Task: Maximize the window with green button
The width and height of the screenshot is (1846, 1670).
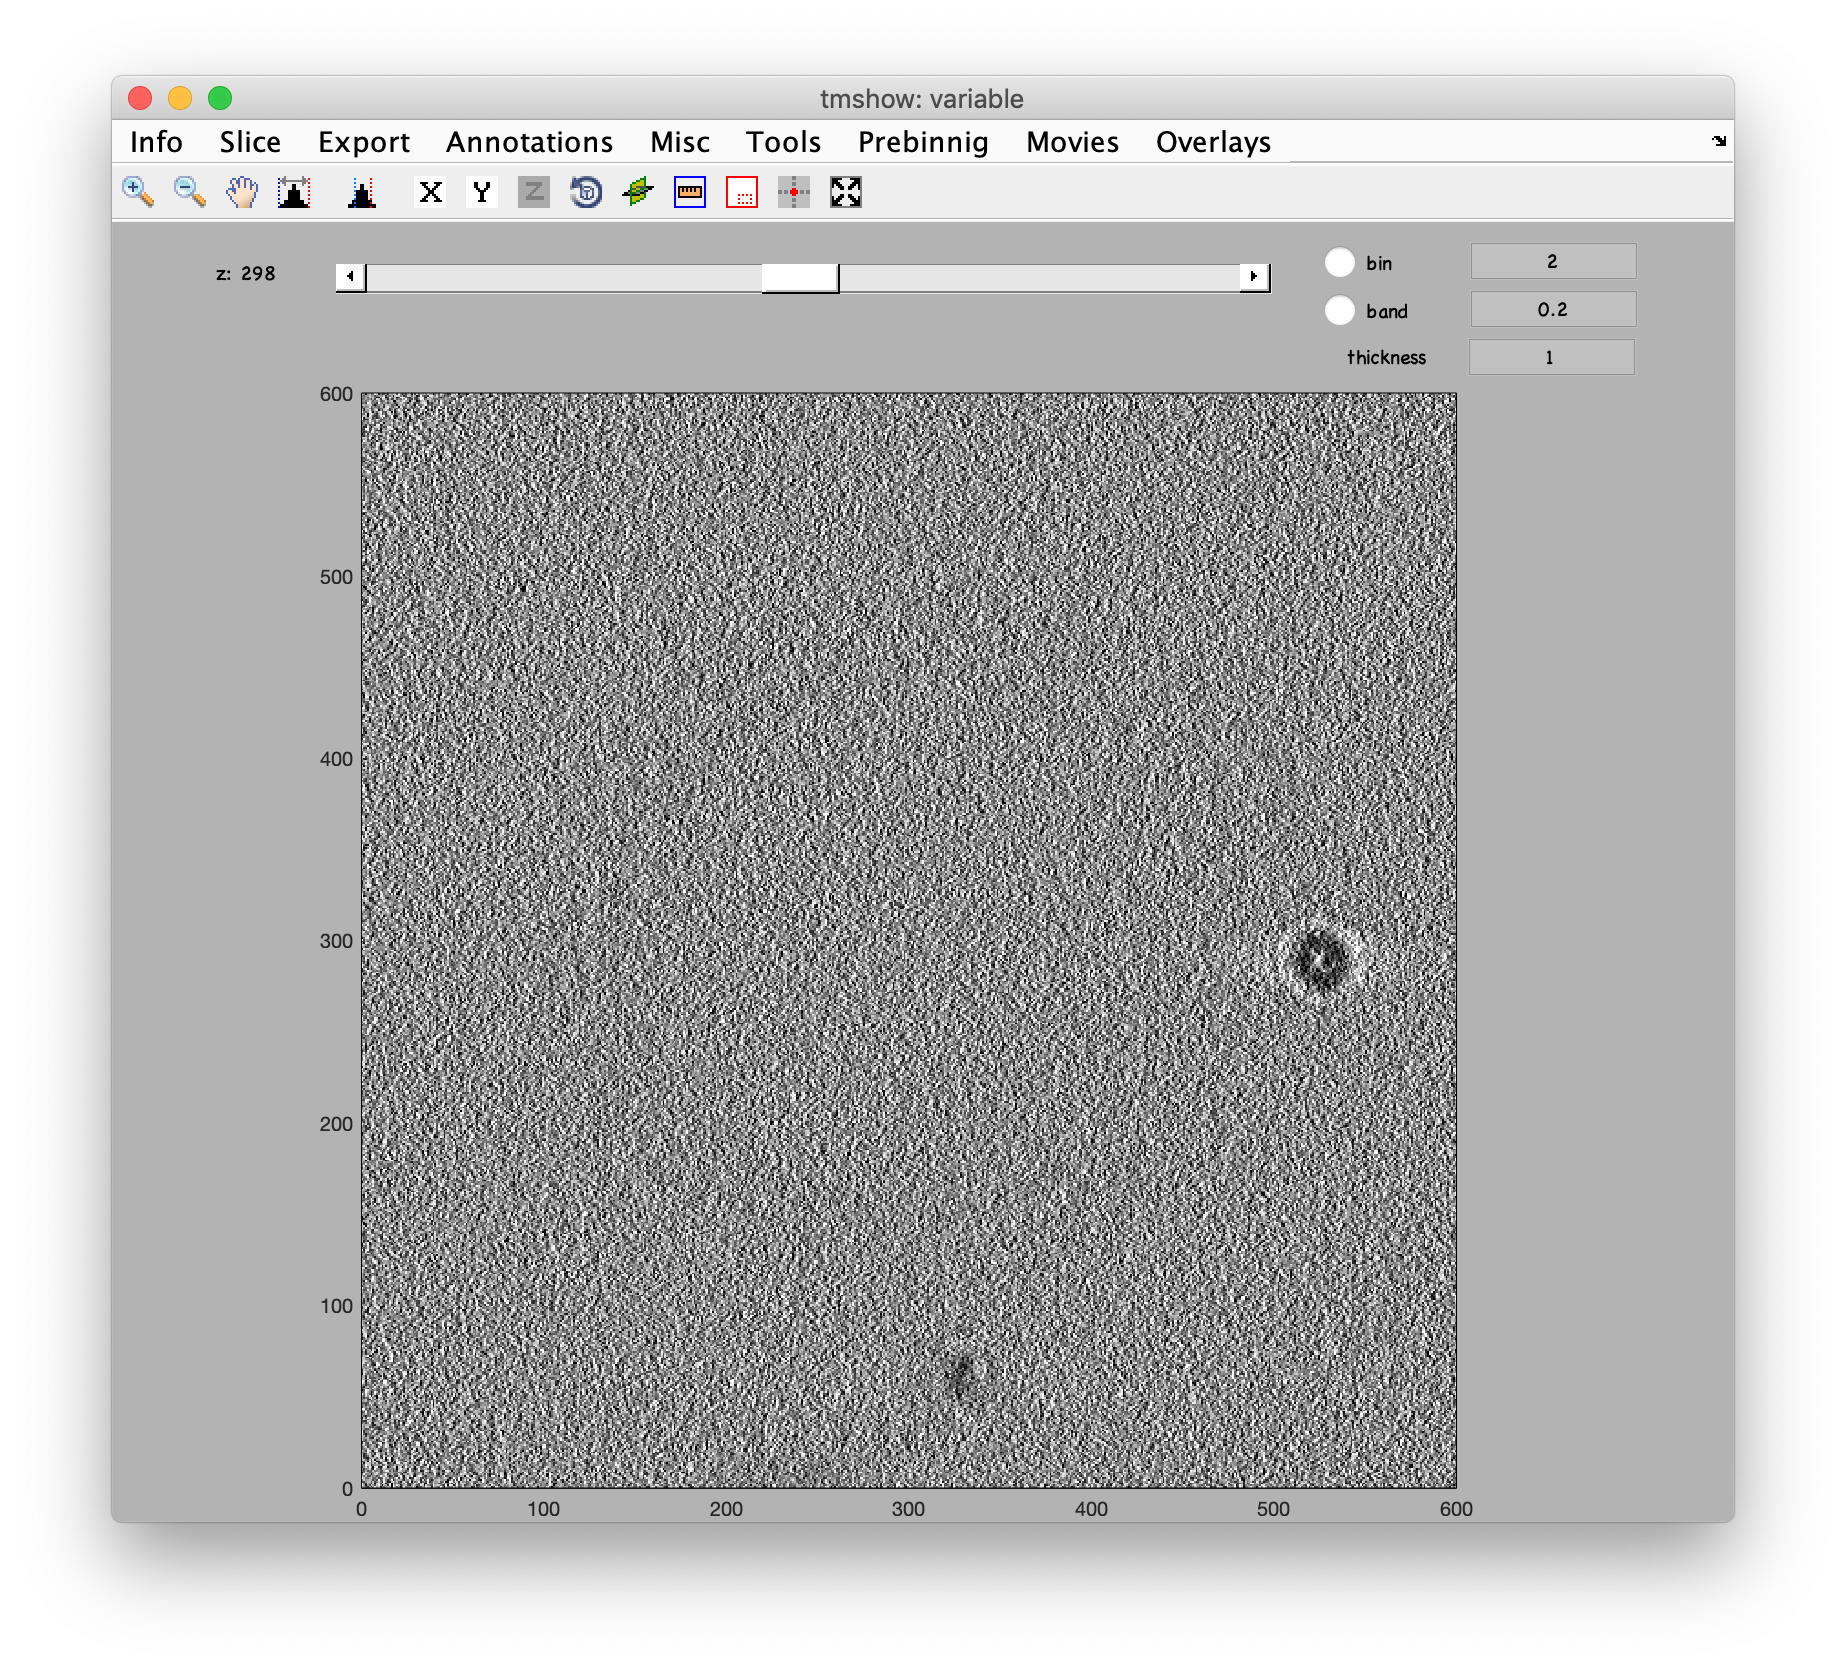Action: pos(220,98)
